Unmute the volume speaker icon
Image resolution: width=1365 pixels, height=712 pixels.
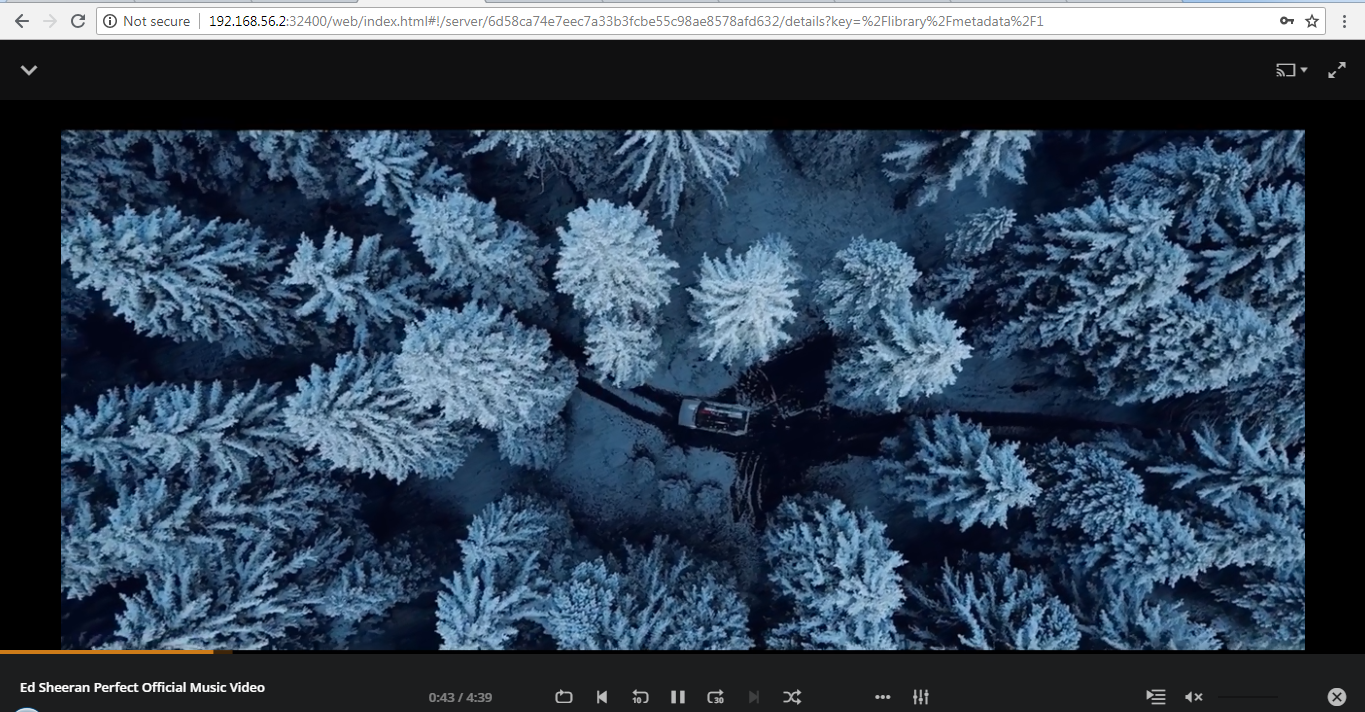(x=1194, y=697)
